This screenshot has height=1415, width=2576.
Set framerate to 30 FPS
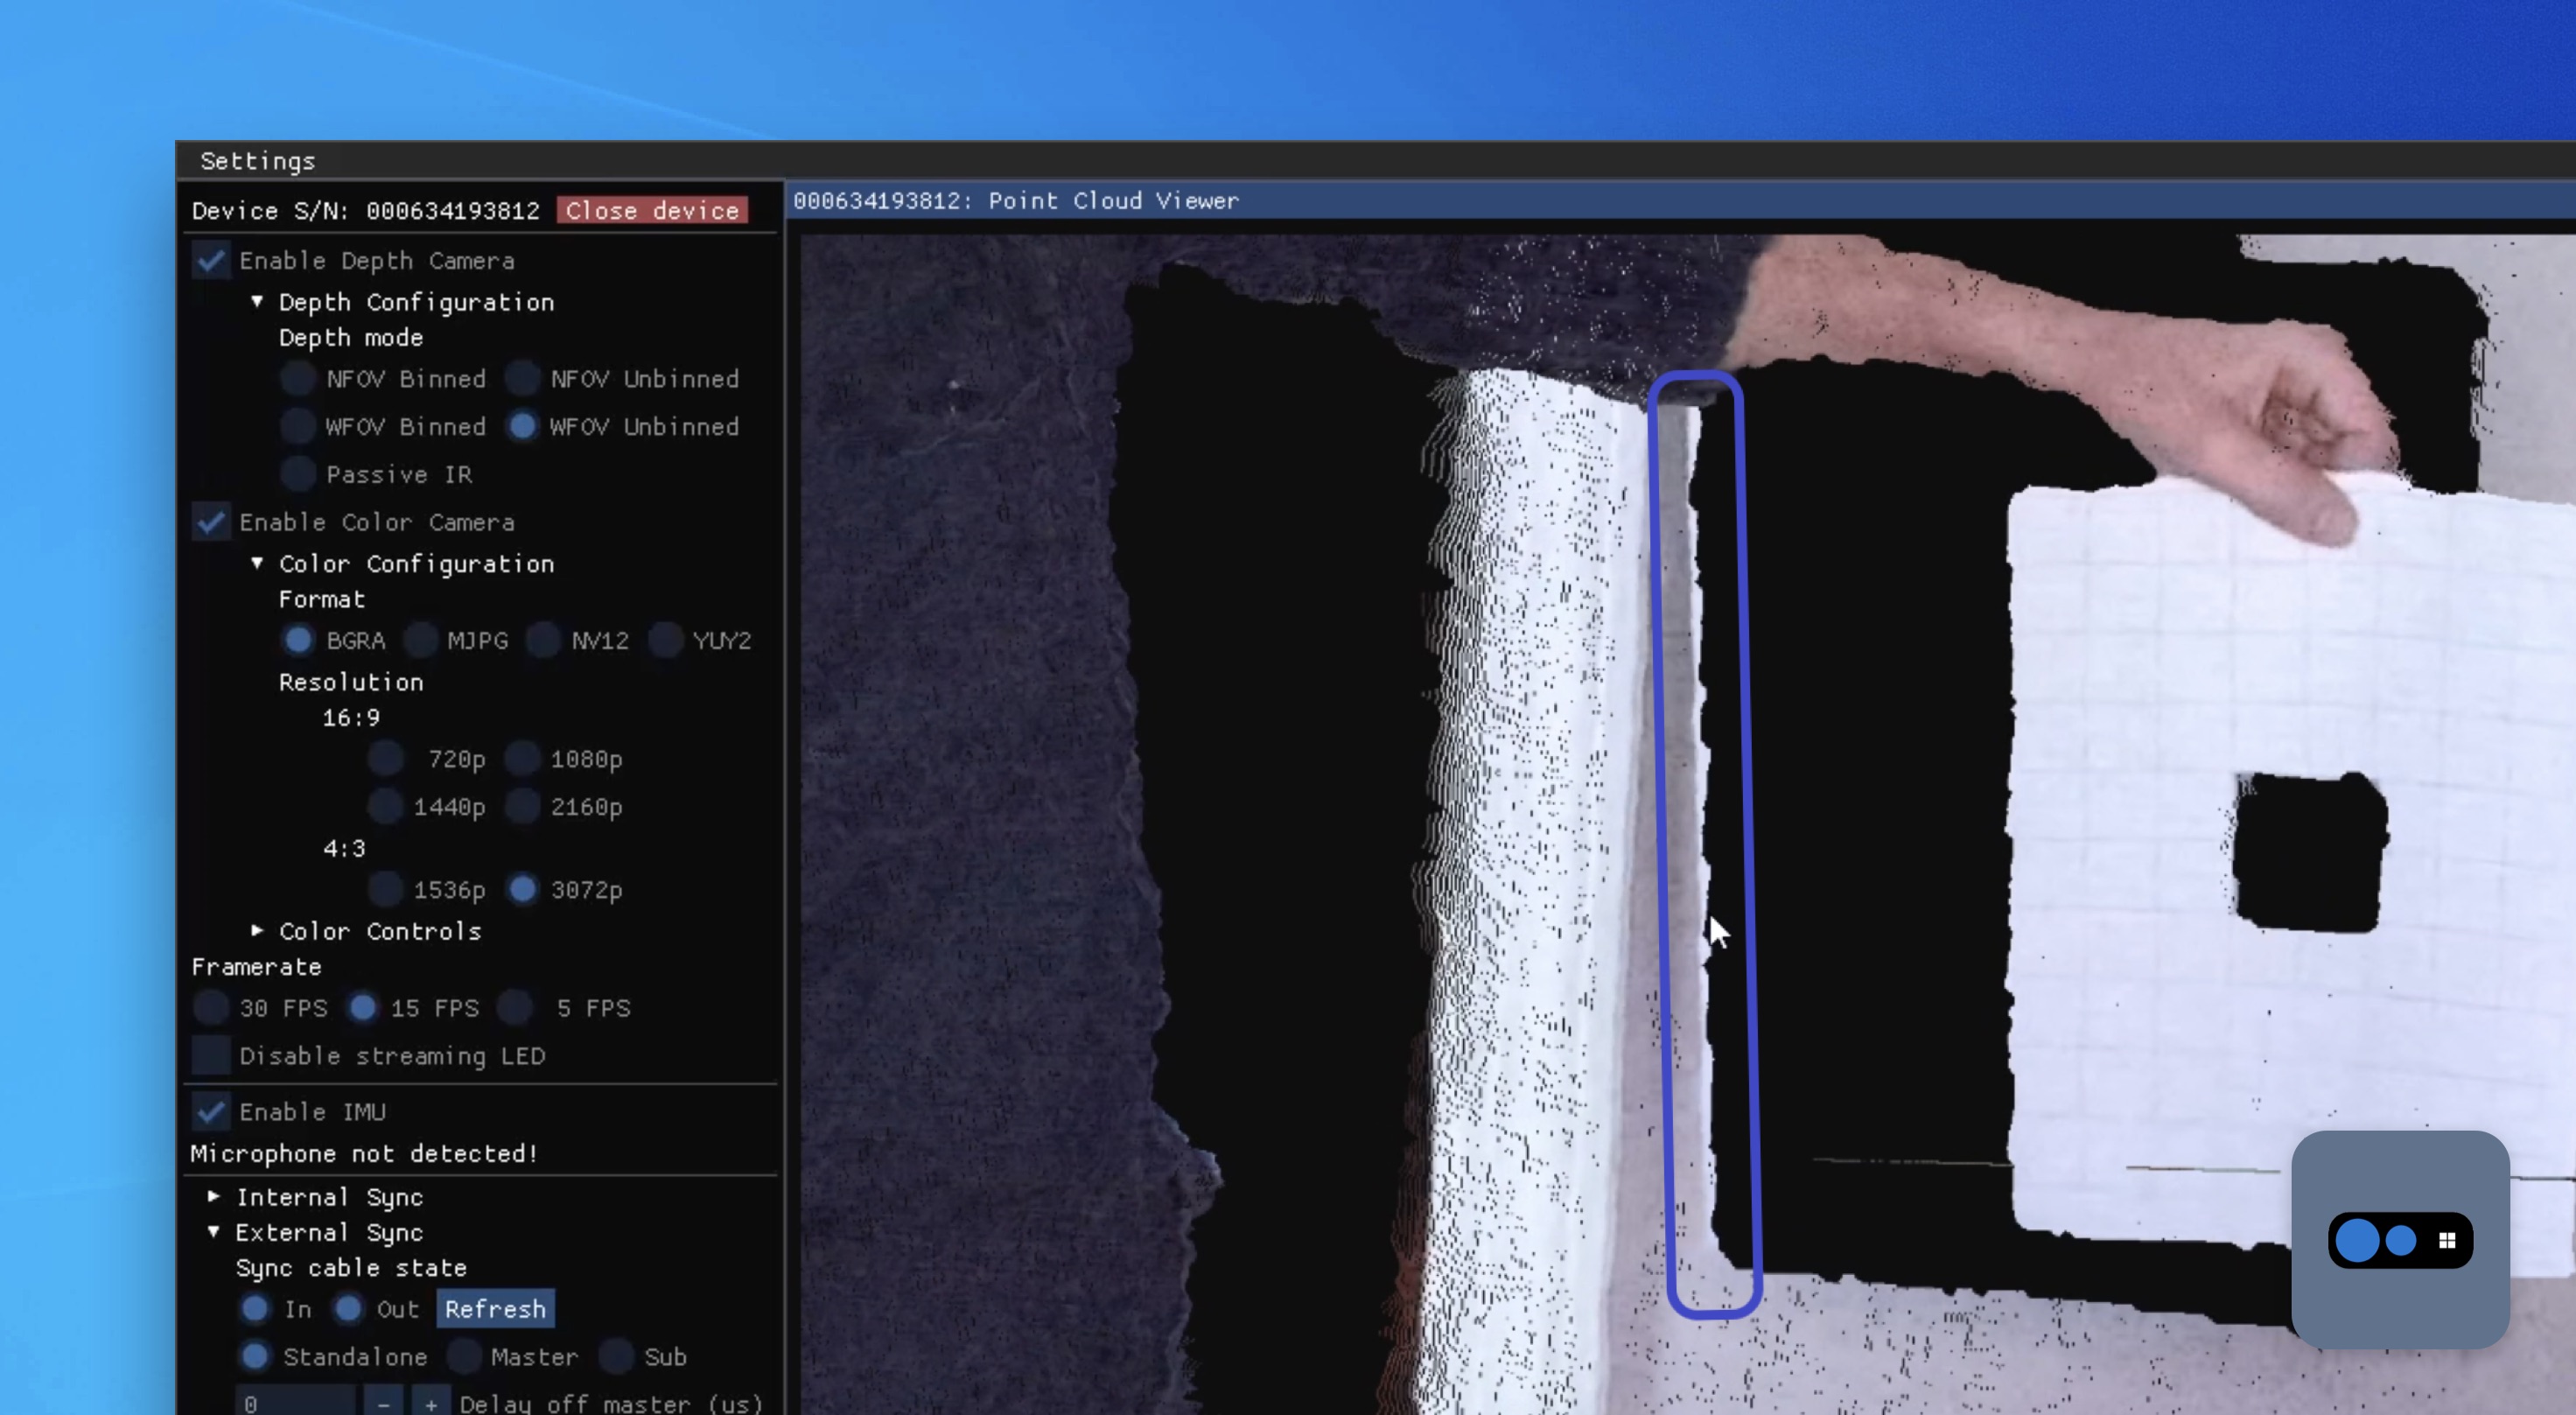(210, 1008)
